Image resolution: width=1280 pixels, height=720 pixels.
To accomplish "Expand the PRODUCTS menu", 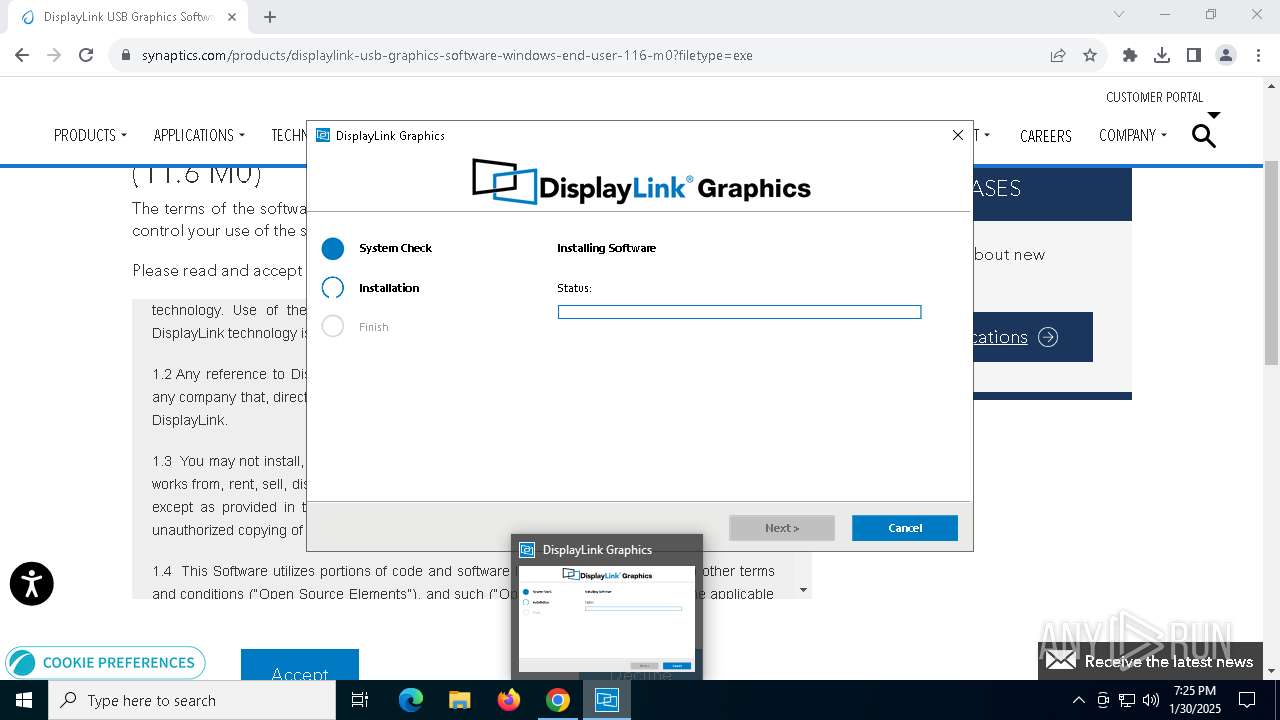I will 90,135.
